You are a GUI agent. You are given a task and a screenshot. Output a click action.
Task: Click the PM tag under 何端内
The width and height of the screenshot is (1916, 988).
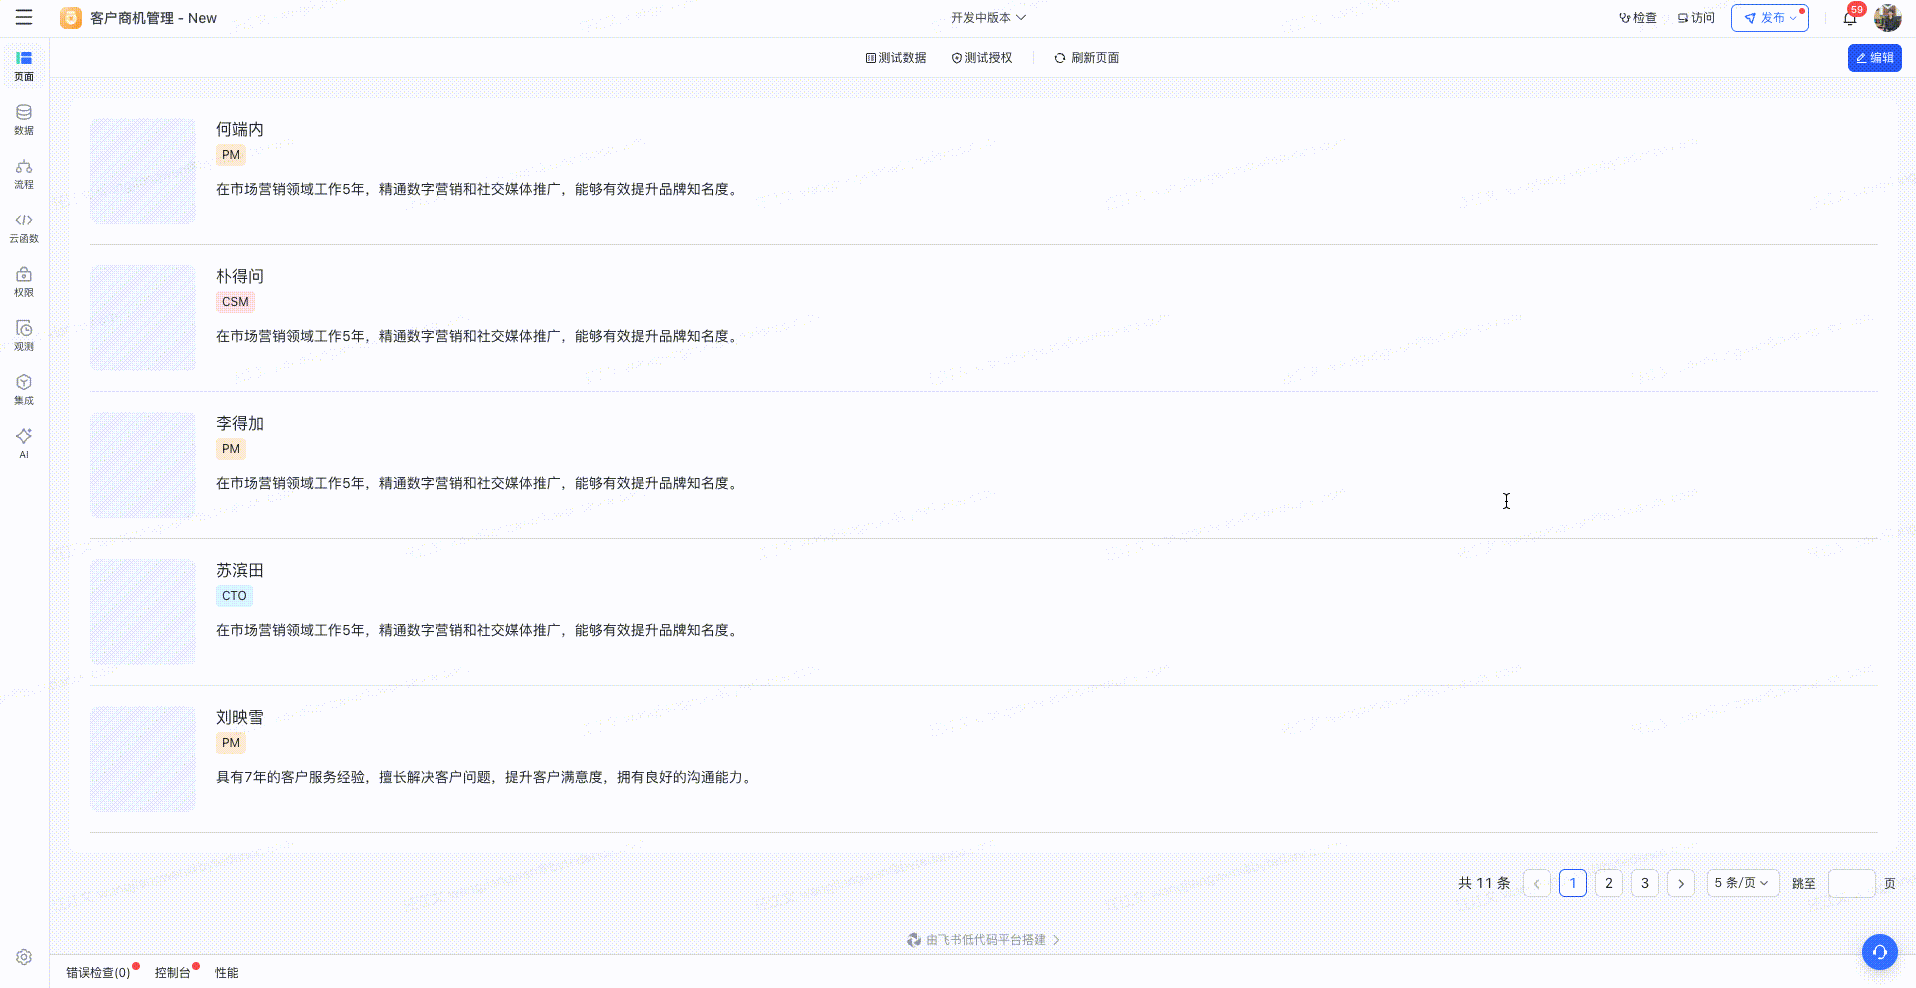[x=231, y=155]
